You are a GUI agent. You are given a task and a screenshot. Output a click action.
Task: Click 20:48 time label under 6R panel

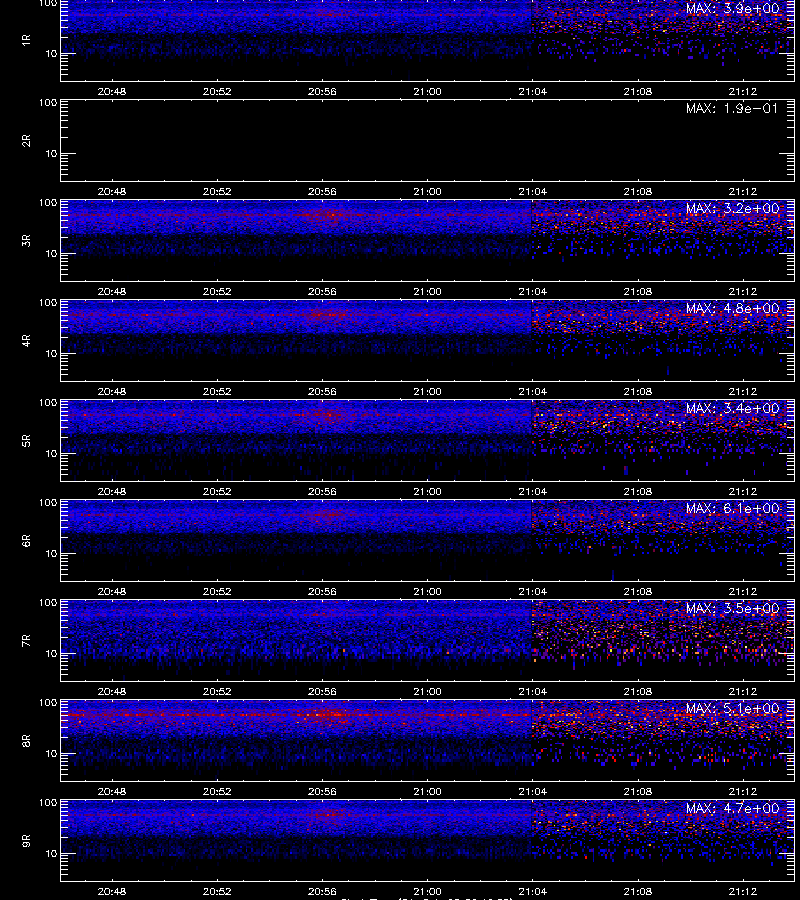pos(112,591)
